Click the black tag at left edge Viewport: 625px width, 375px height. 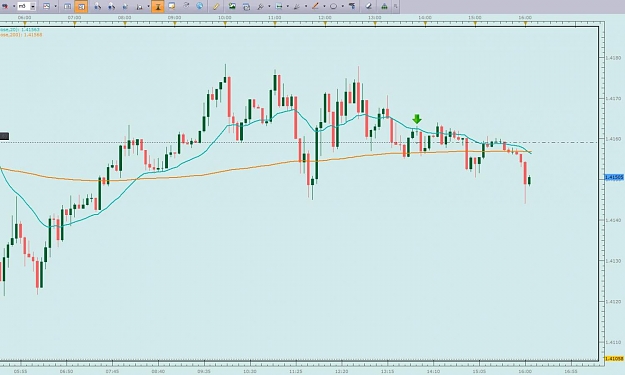point(4,136)
